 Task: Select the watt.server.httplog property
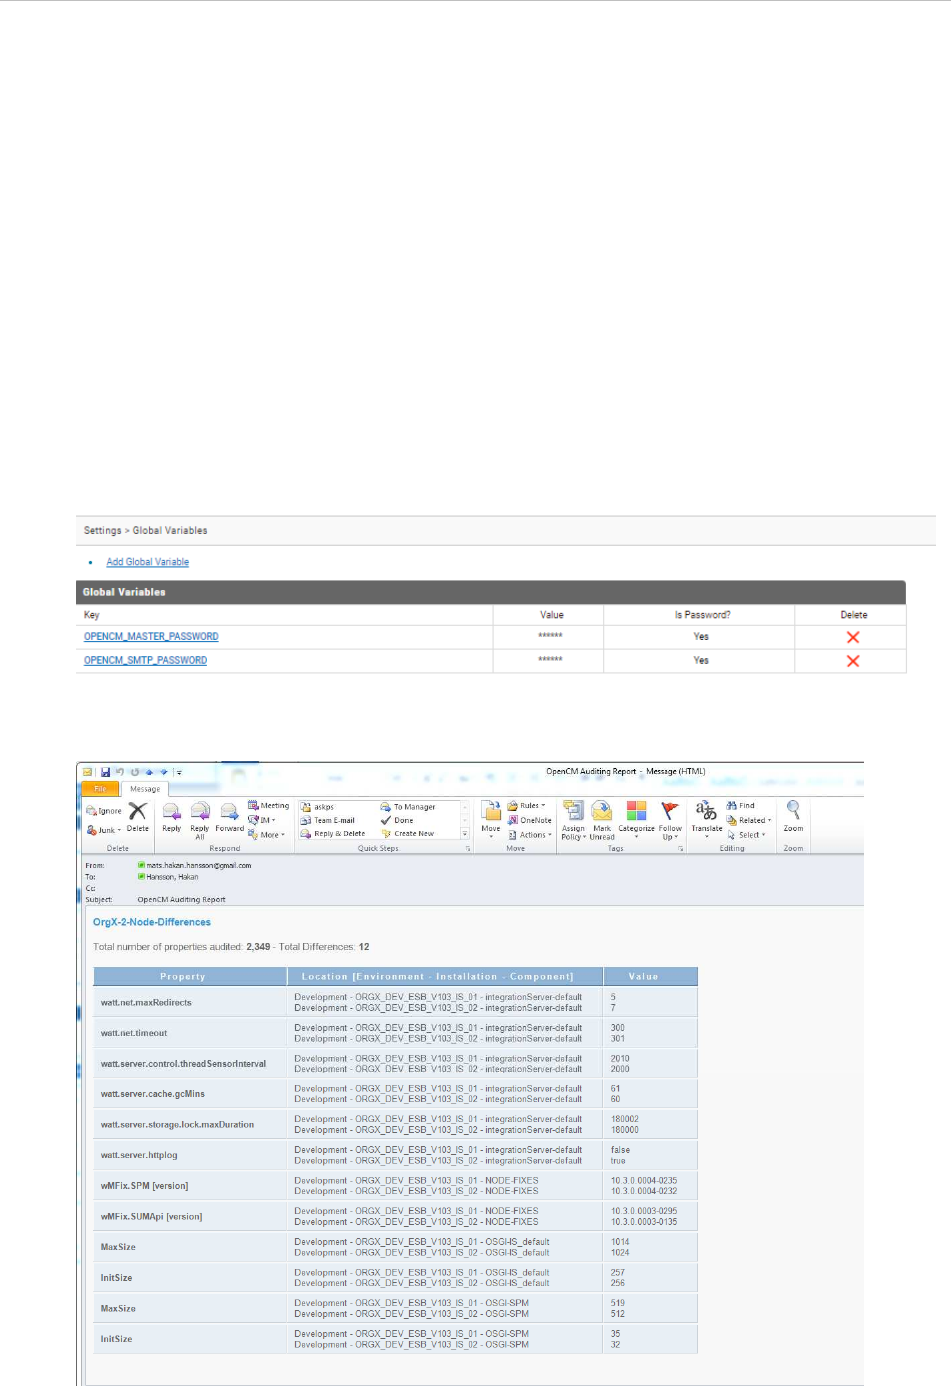point(139,1155)
